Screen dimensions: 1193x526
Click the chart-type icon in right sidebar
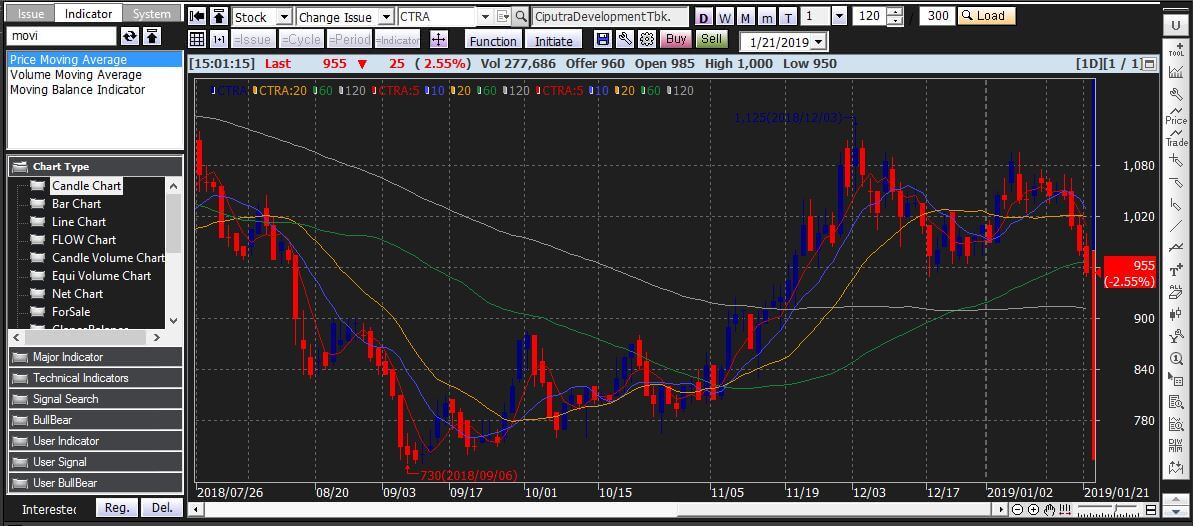pos(1176,72)
